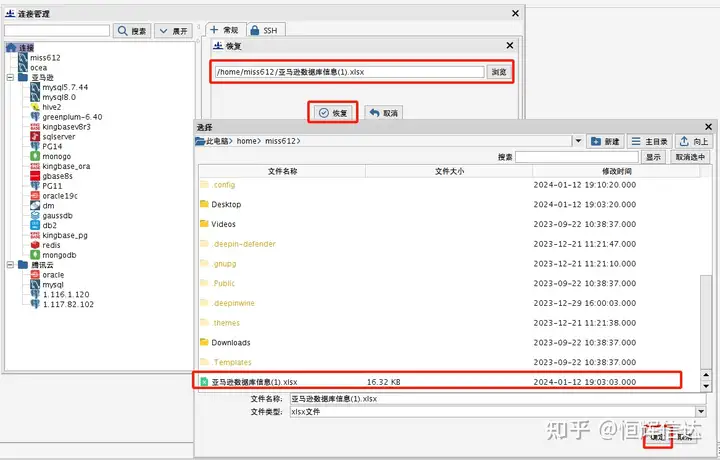720x460 pixels.
Task: Click the PG14 elephant icon
Action: tap(35, 146)
